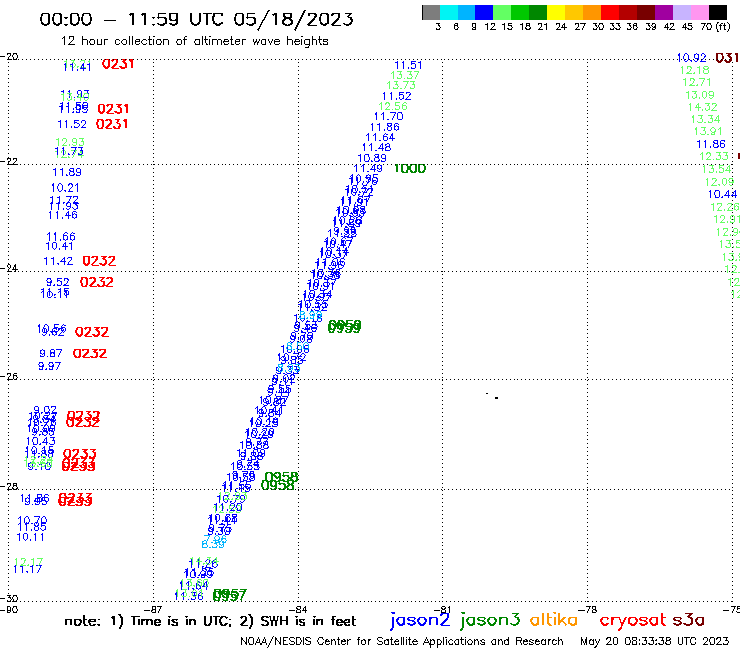The width and height of the screenshot is (740, 650).
Task: Click the green time label 0959
Action: coord(345,326)
